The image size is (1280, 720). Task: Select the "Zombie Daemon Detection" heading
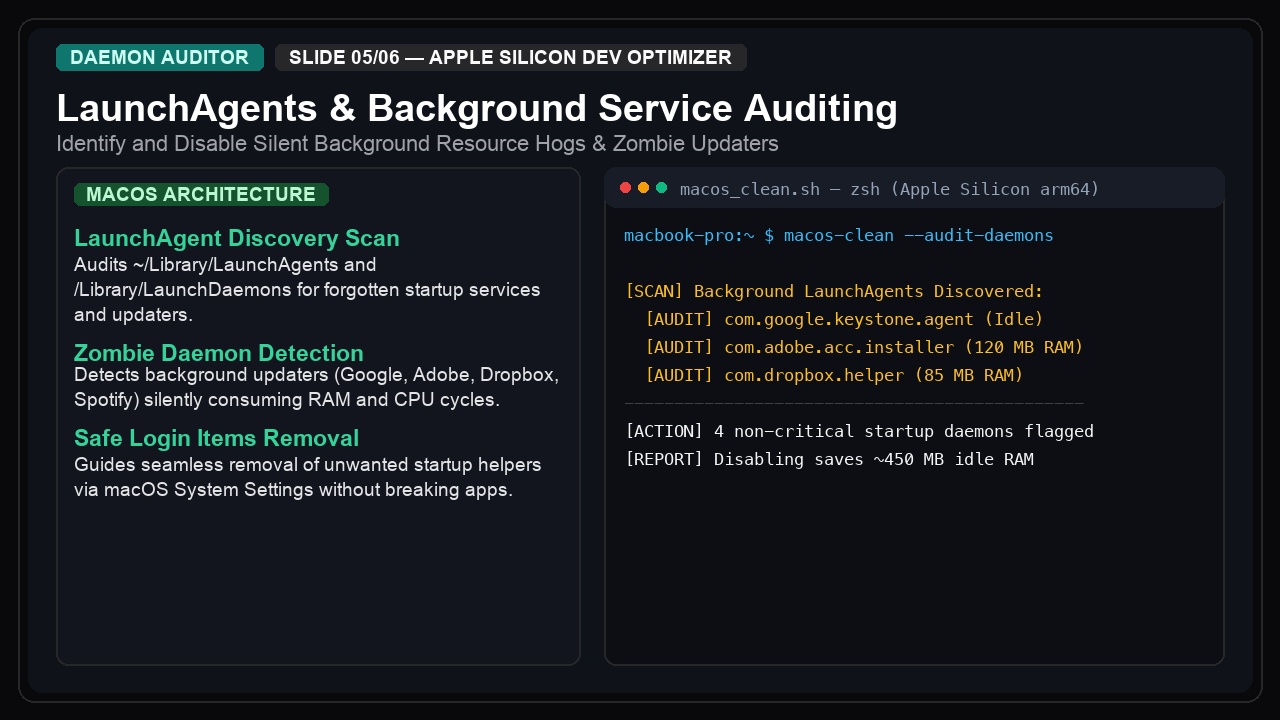point(219,353)
